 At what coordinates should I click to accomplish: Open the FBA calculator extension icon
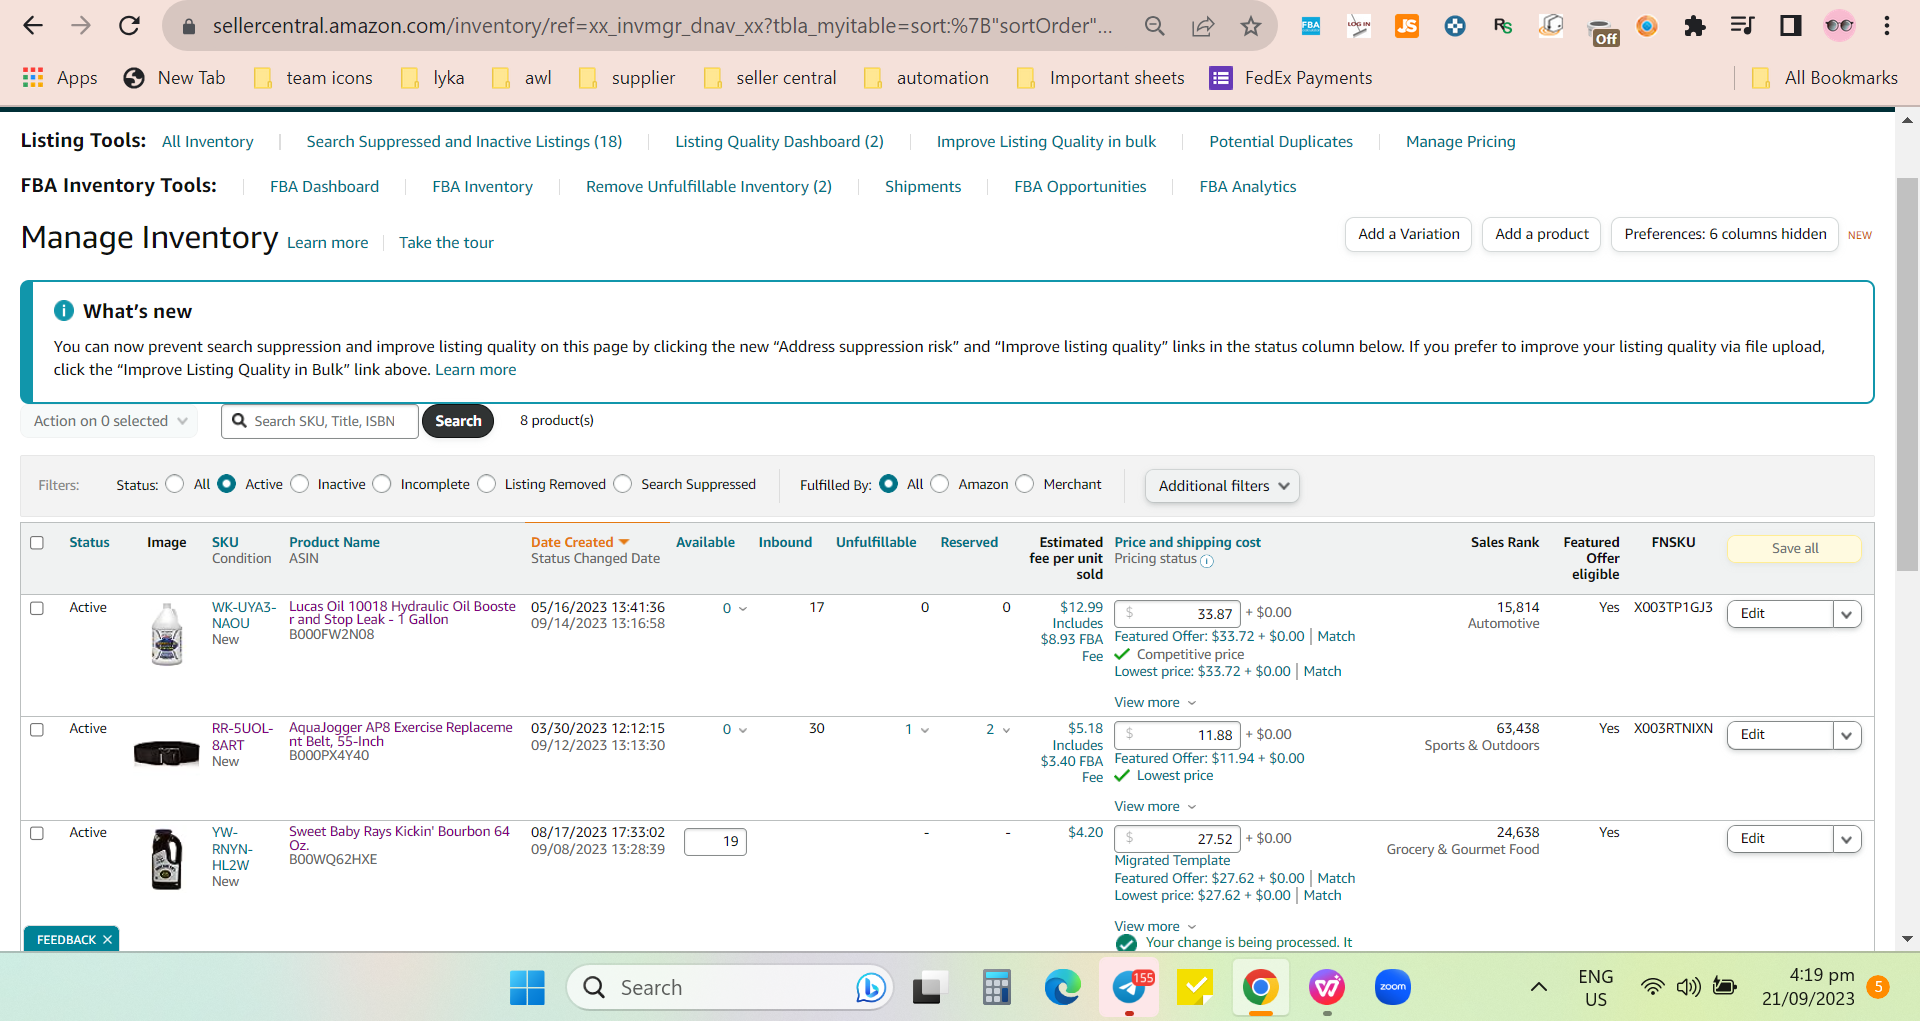[x=1310, y=26]
